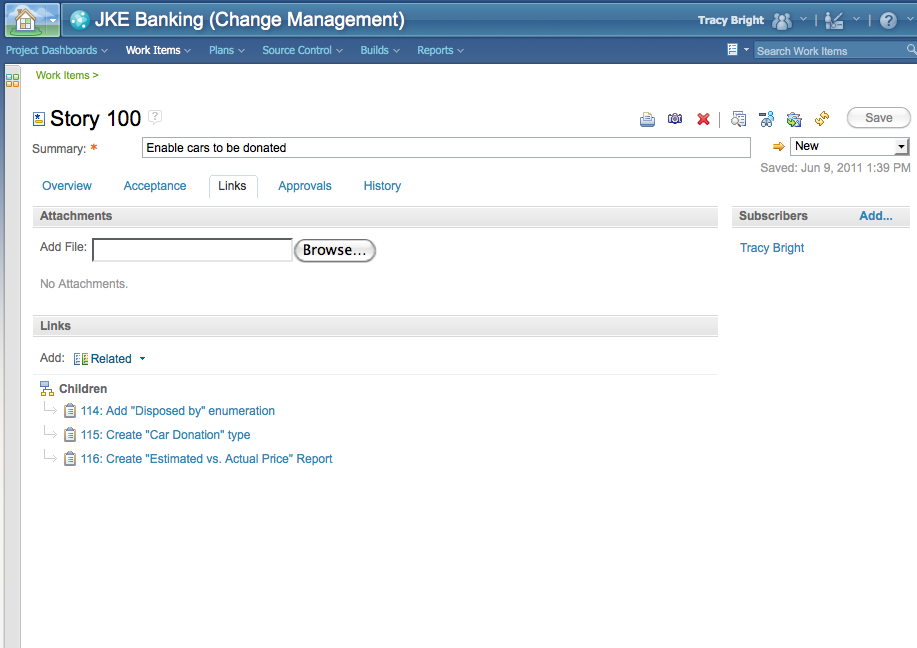Click the find potential duplicates binoculars icon
This screenshot has height=648, width=917.
tap(767, 119)
